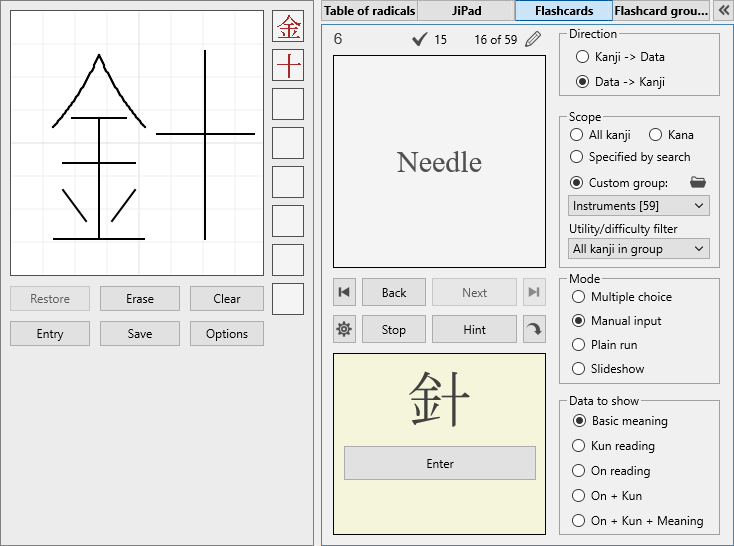The height and width of the screenshot is (546, 734).
Task: Click the Hint button
Action: (x=474, y=329)
